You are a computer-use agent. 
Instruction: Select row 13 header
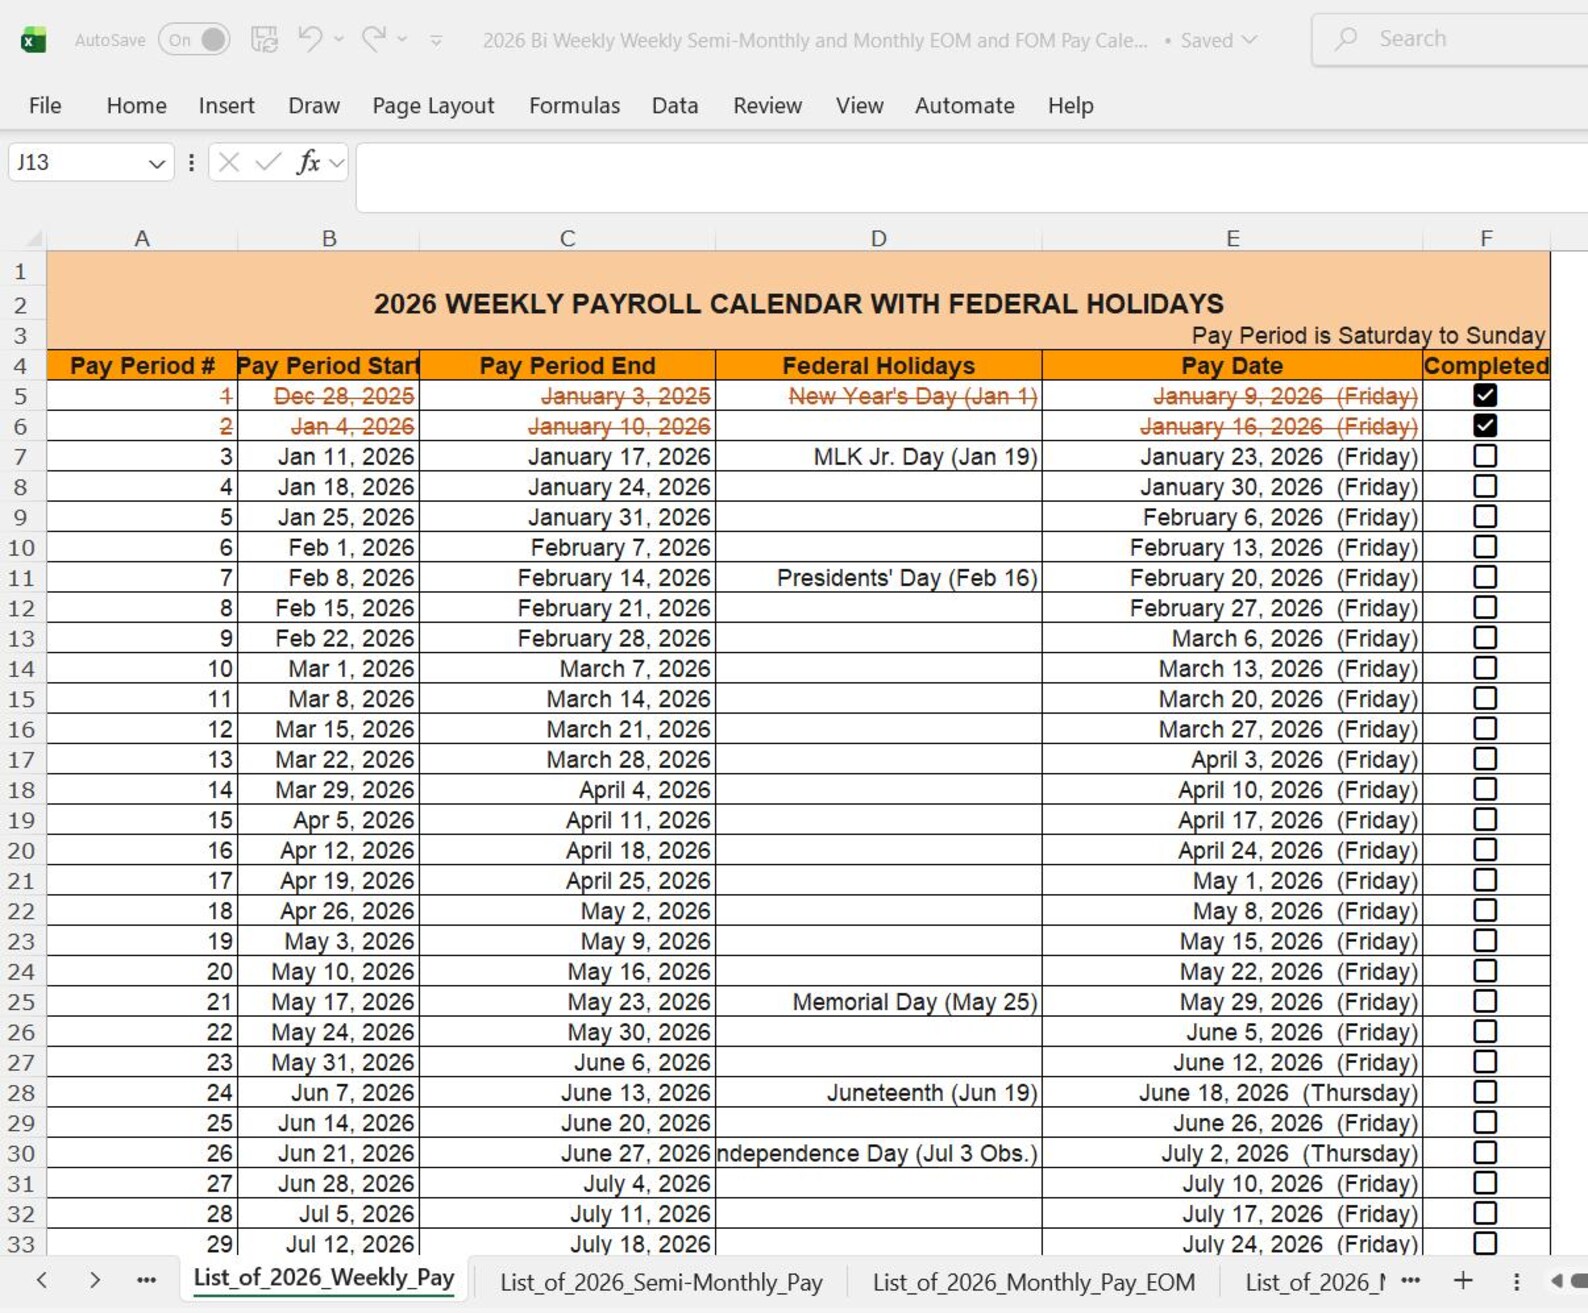tap(22, 638)
